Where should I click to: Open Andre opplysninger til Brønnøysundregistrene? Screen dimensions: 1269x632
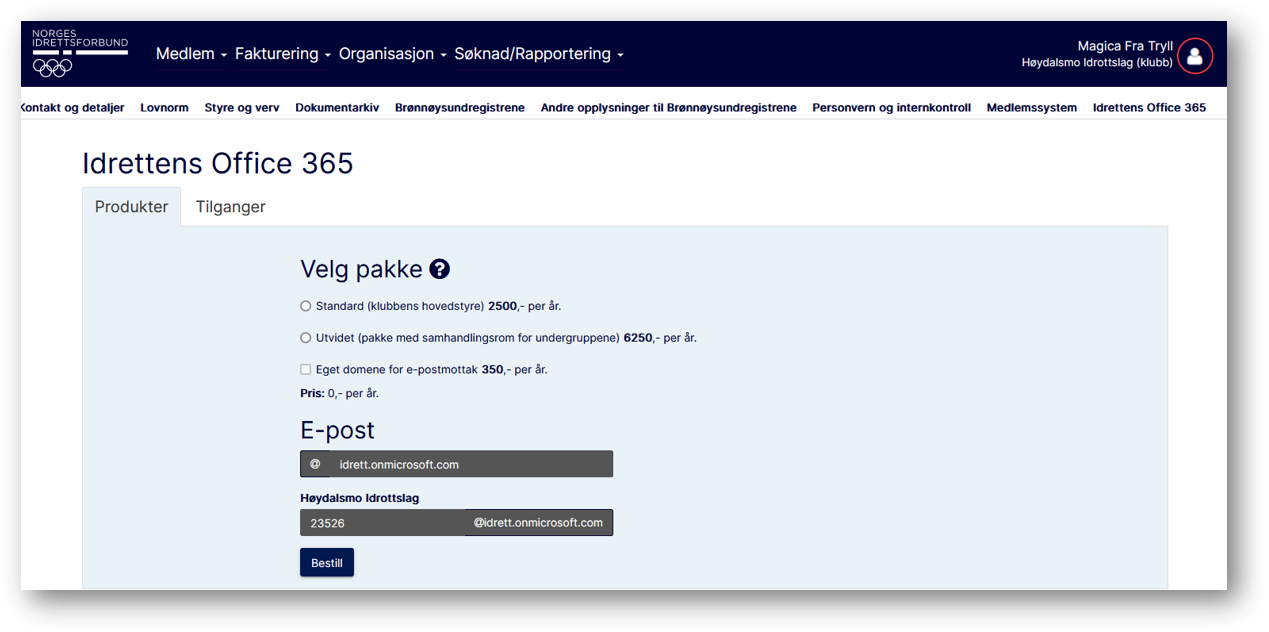tap(669, 108)
